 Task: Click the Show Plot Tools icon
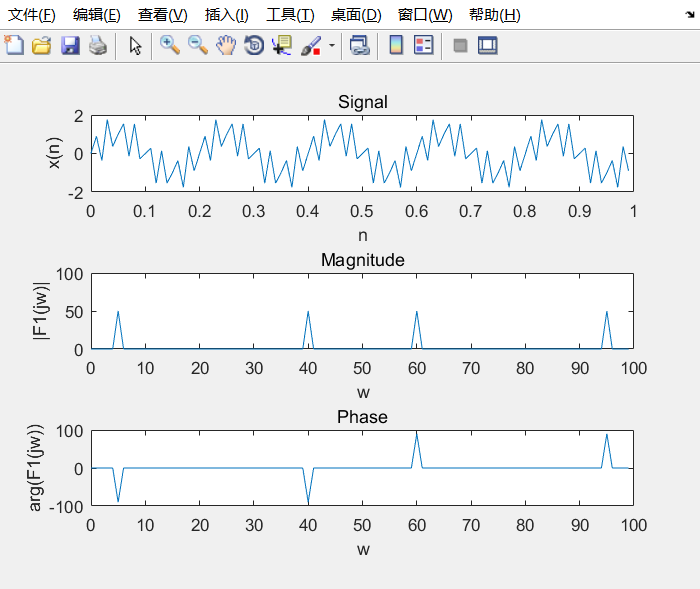point(488,45)
